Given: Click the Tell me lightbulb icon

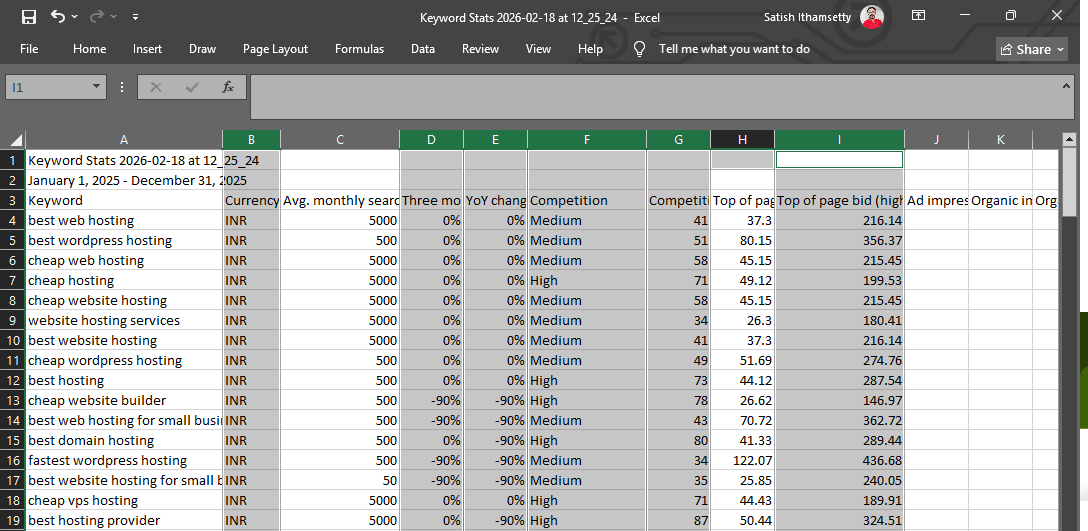Looking at the screenshot, I should [x=640, y=49].
